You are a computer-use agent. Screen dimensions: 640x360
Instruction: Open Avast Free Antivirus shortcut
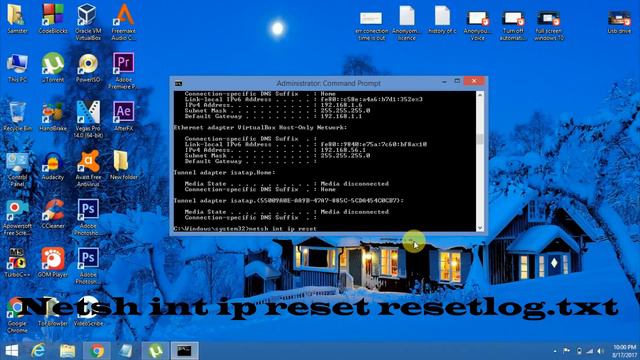pyautogui.click(x=88, y=169)
